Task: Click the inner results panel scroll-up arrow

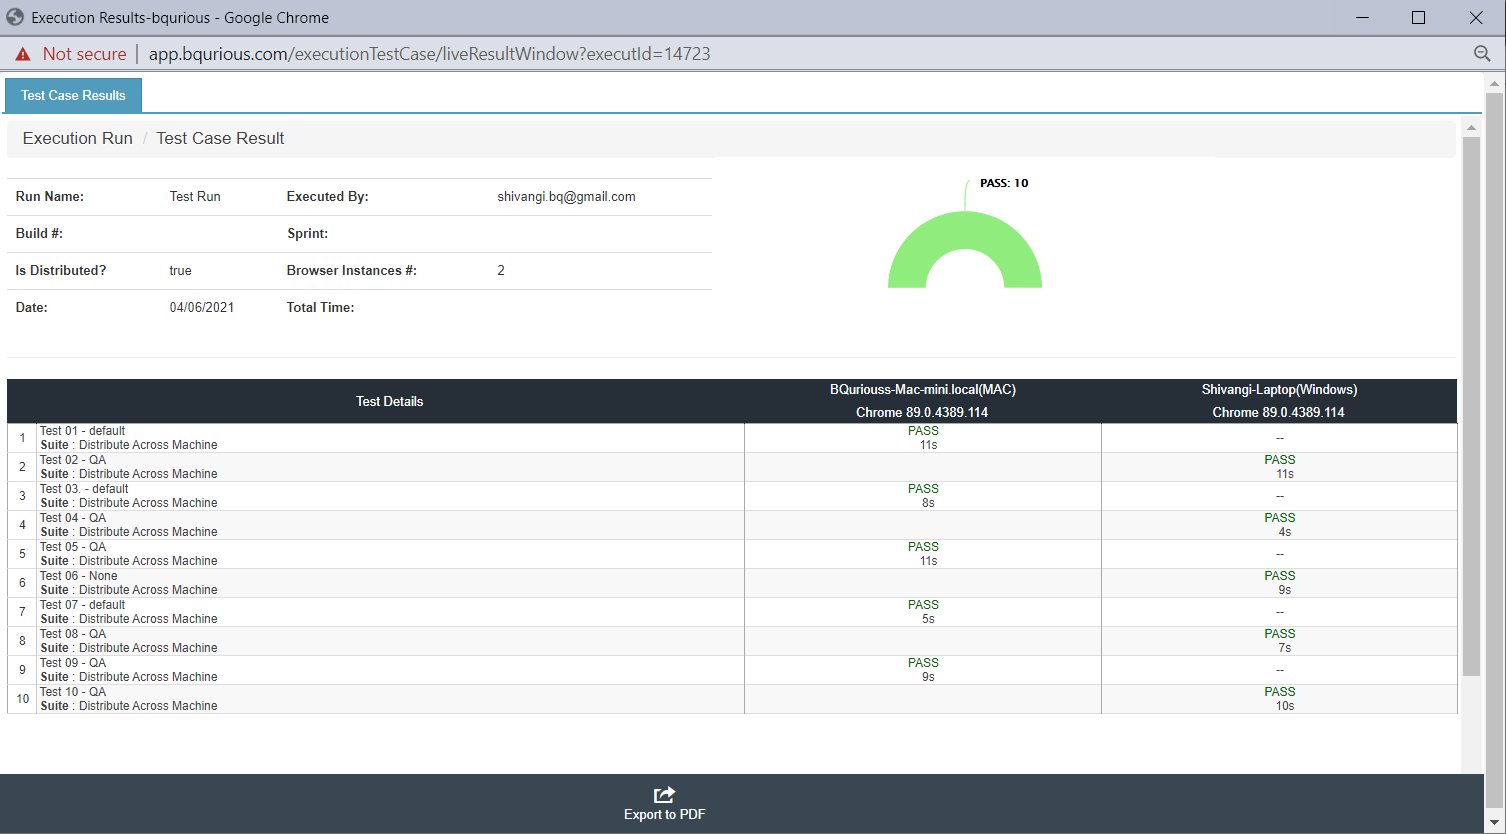Action: 1471,128
